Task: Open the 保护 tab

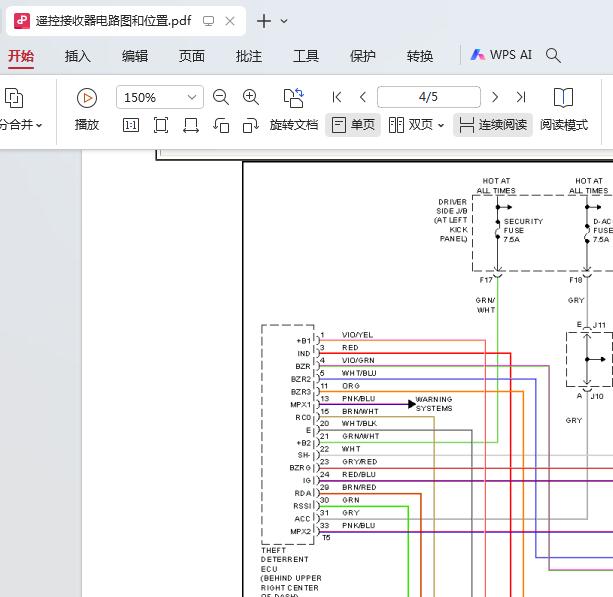Action: tap(362, 56)
